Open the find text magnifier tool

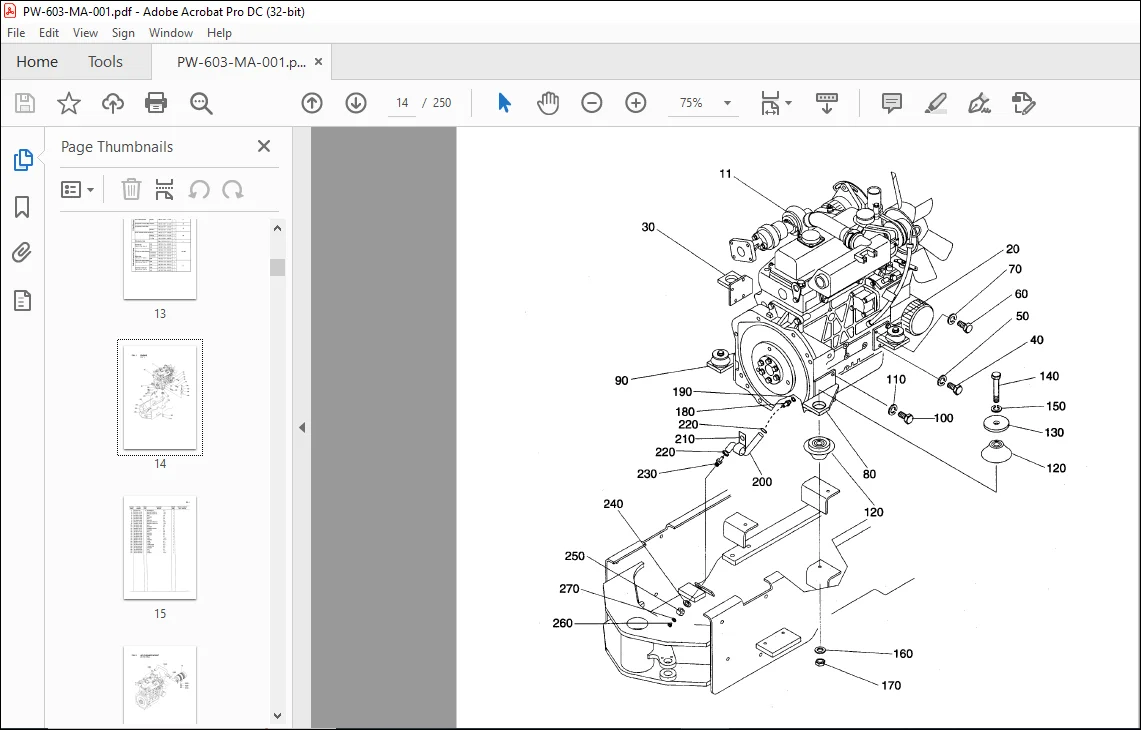(x=201, y=103)
